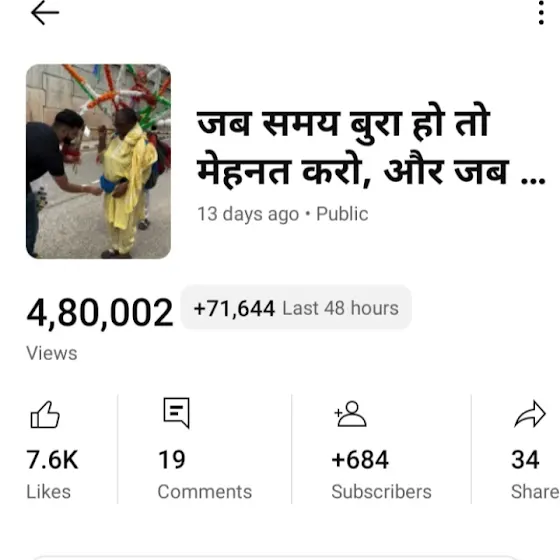Tap the Comments speech bubble icon
Screen dimensions: 560x560
(x=176, y=412)
